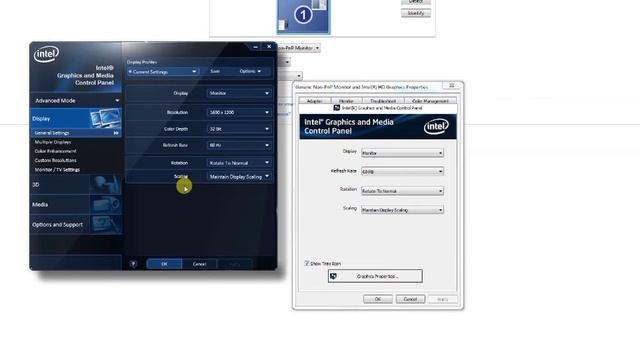Open the 3D settings category

(x=76, y=184)
